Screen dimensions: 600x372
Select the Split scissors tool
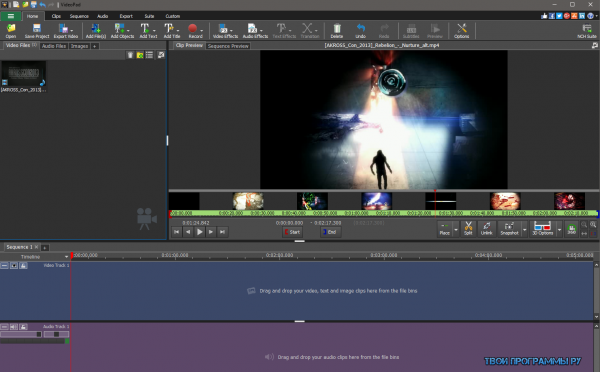468,228
